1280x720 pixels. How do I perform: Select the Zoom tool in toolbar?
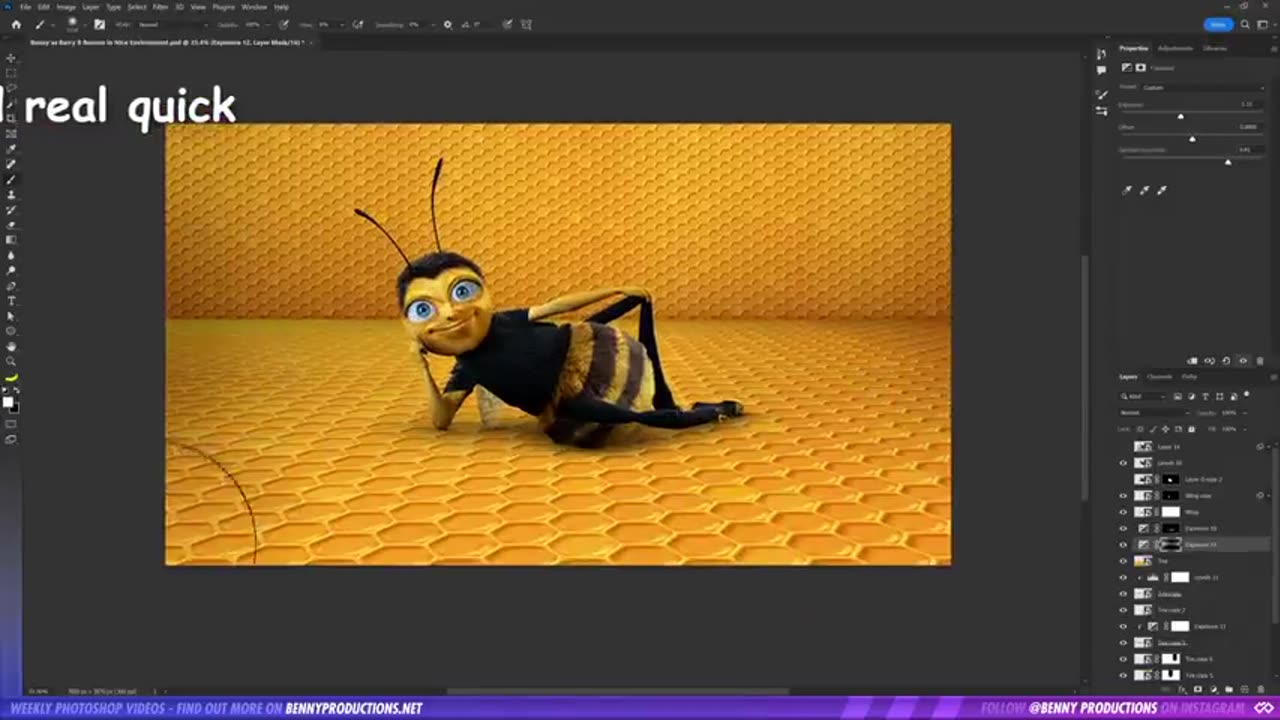coord(11,361)
